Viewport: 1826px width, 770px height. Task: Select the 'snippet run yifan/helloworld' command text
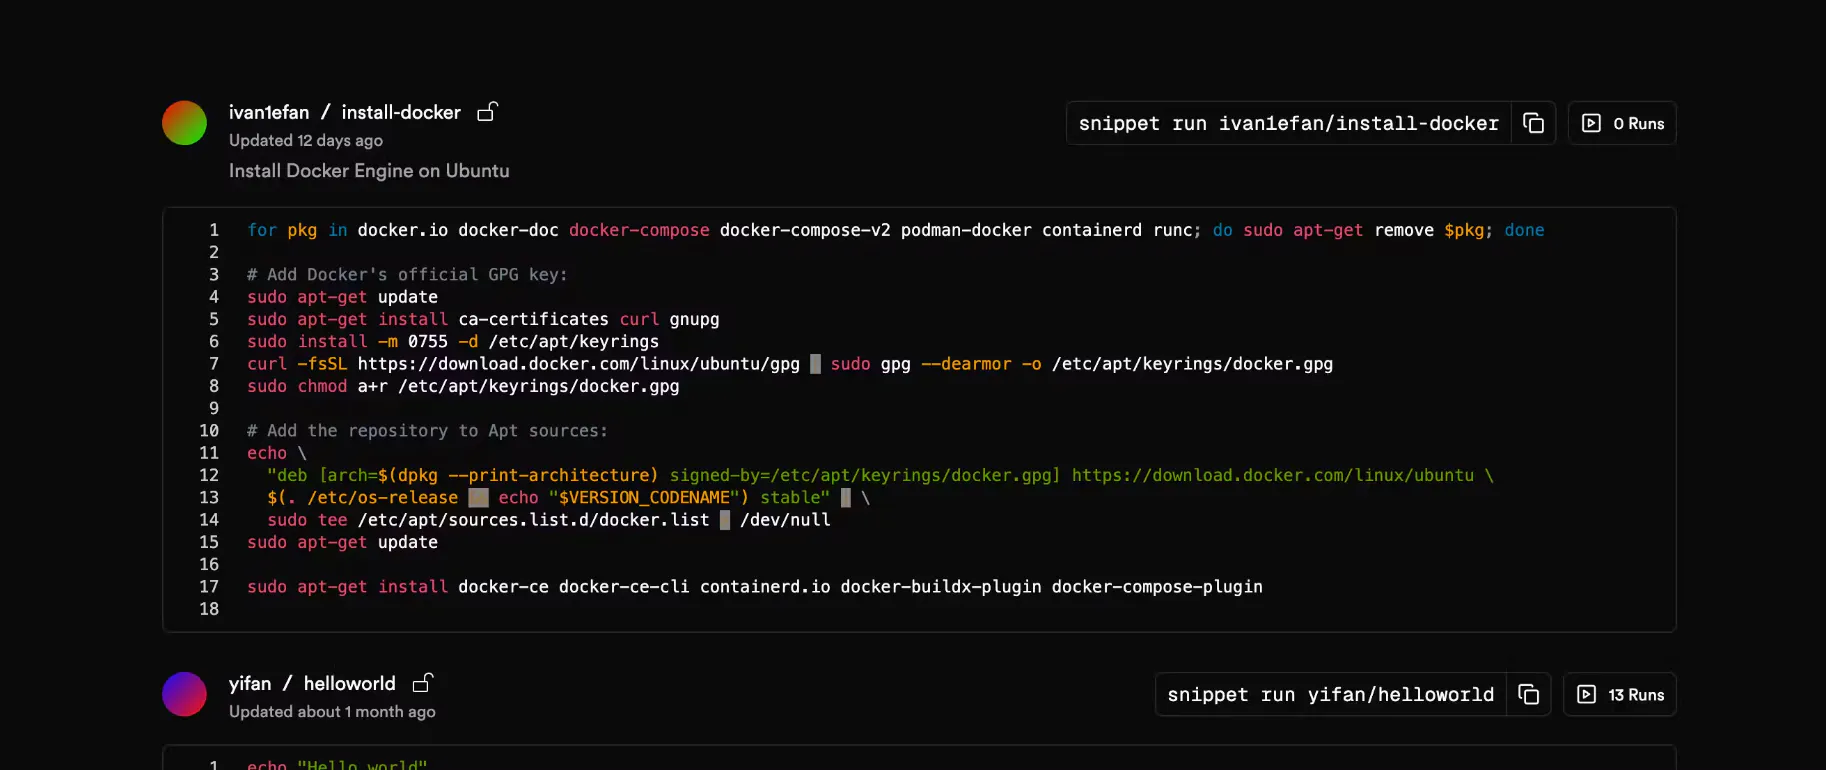1330,694
